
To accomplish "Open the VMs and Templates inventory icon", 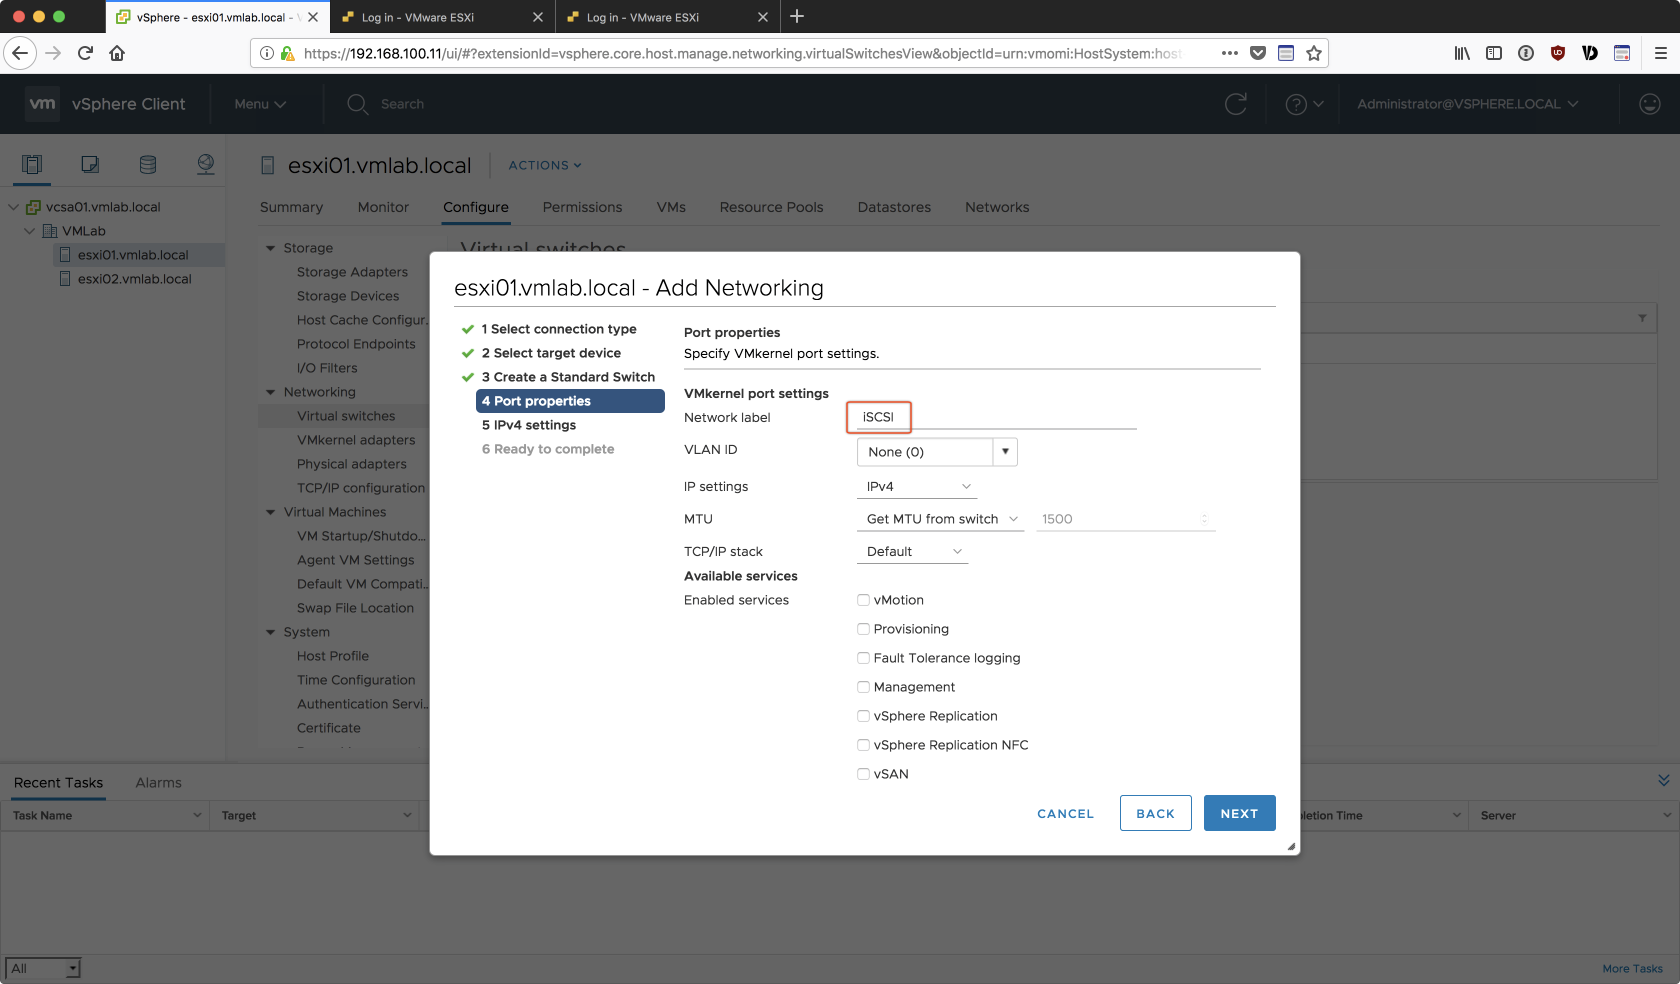I will tap(90, 164).
